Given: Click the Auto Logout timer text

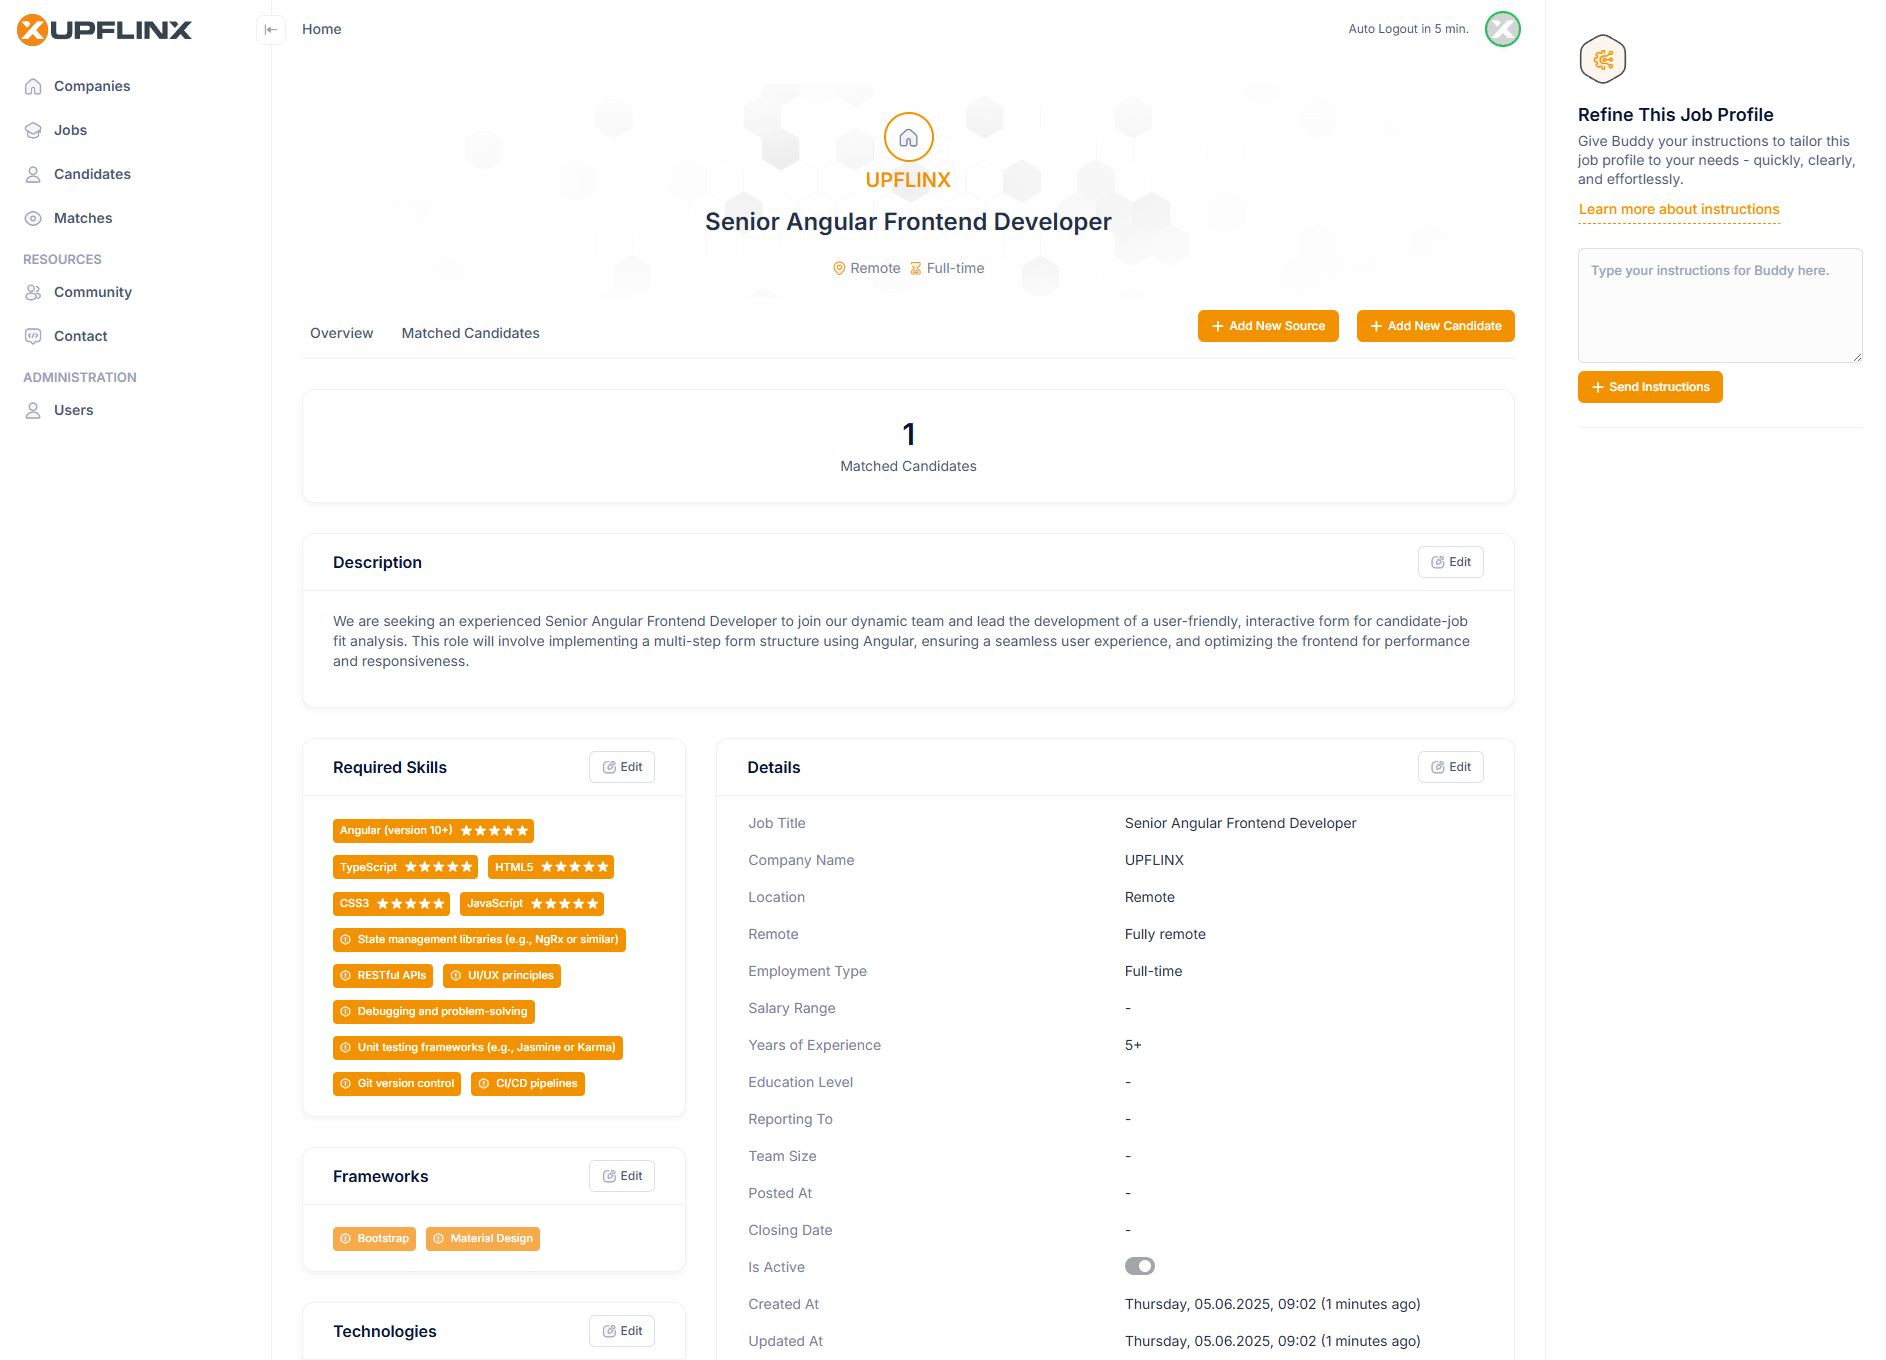Looking at the screenshot, I should click(x=1408, y=29).
